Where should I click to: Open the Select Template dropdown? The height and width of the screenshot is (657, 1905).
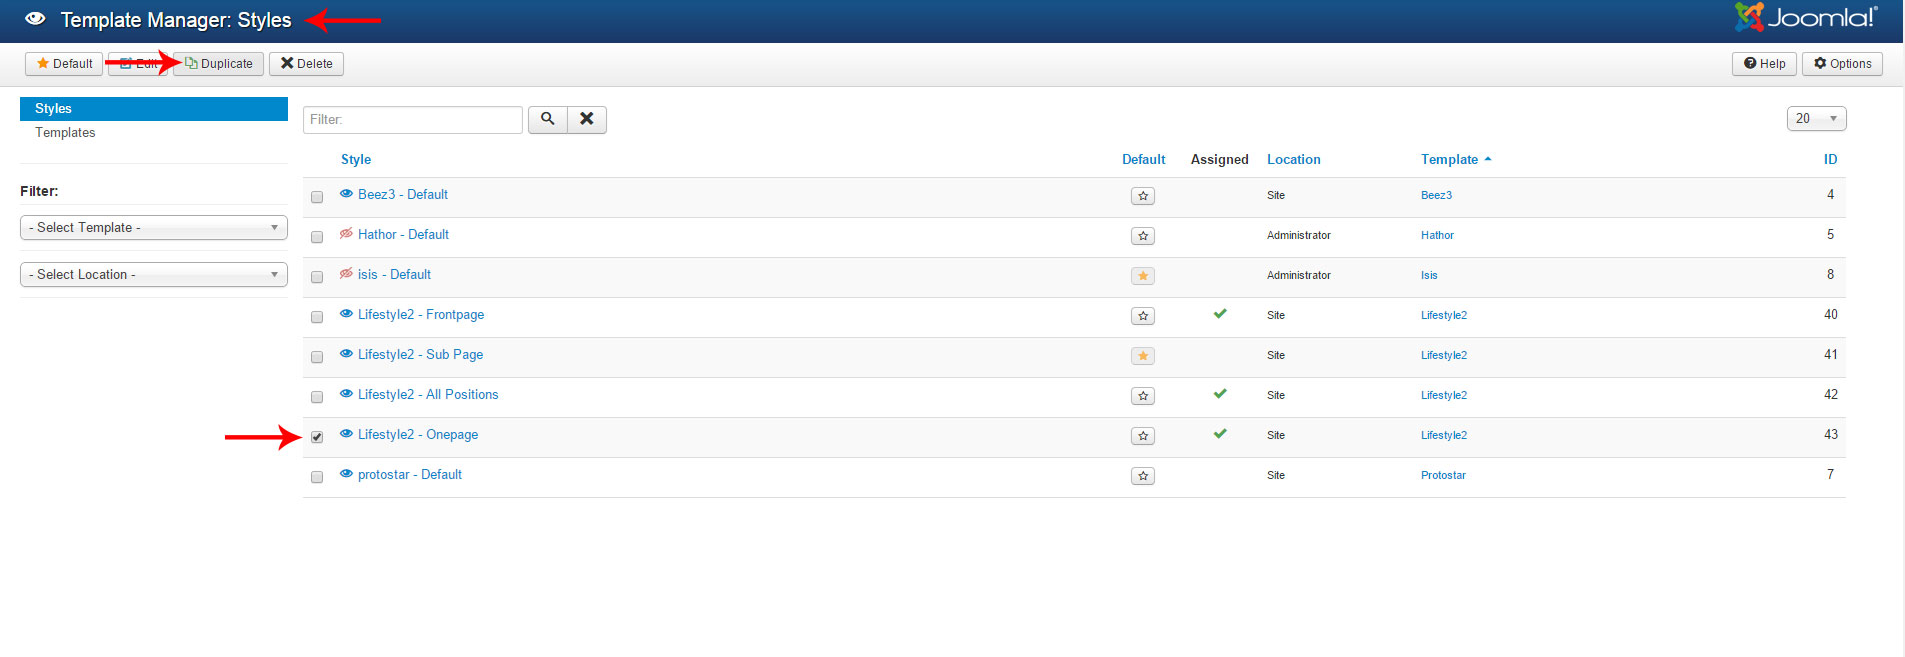tap(154, 228)
